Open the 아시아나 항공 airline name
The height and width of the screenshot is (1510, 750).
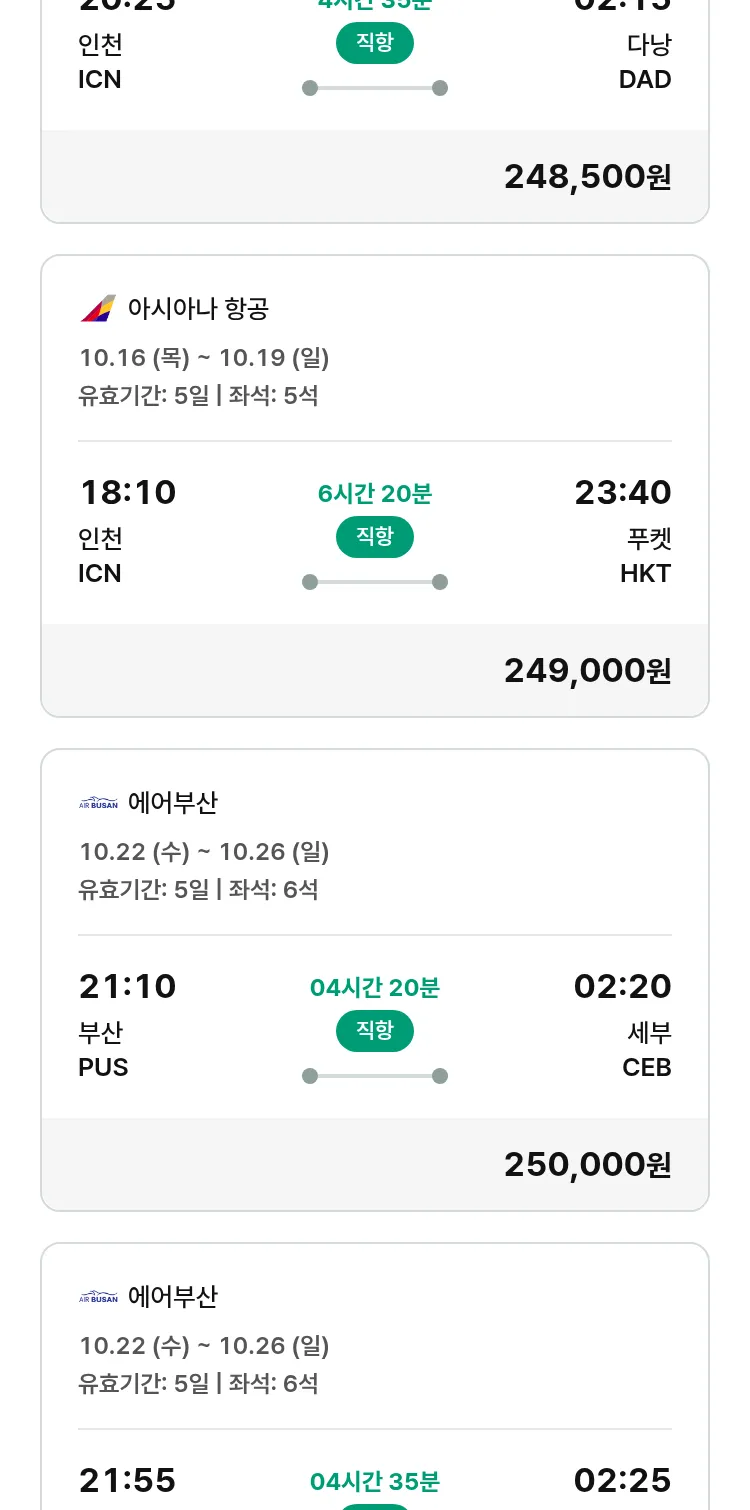[x=198, y=308]
